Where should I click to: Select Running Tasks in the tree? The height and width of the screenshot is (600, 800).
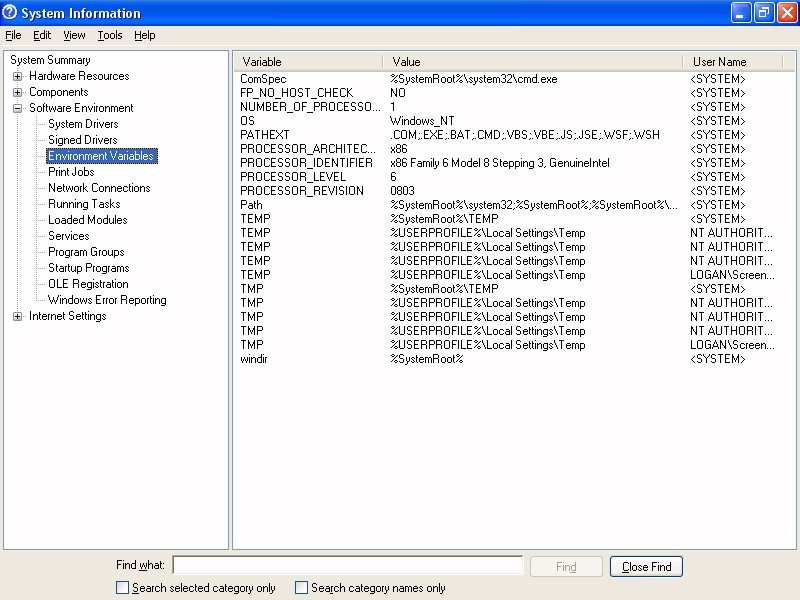84,204
